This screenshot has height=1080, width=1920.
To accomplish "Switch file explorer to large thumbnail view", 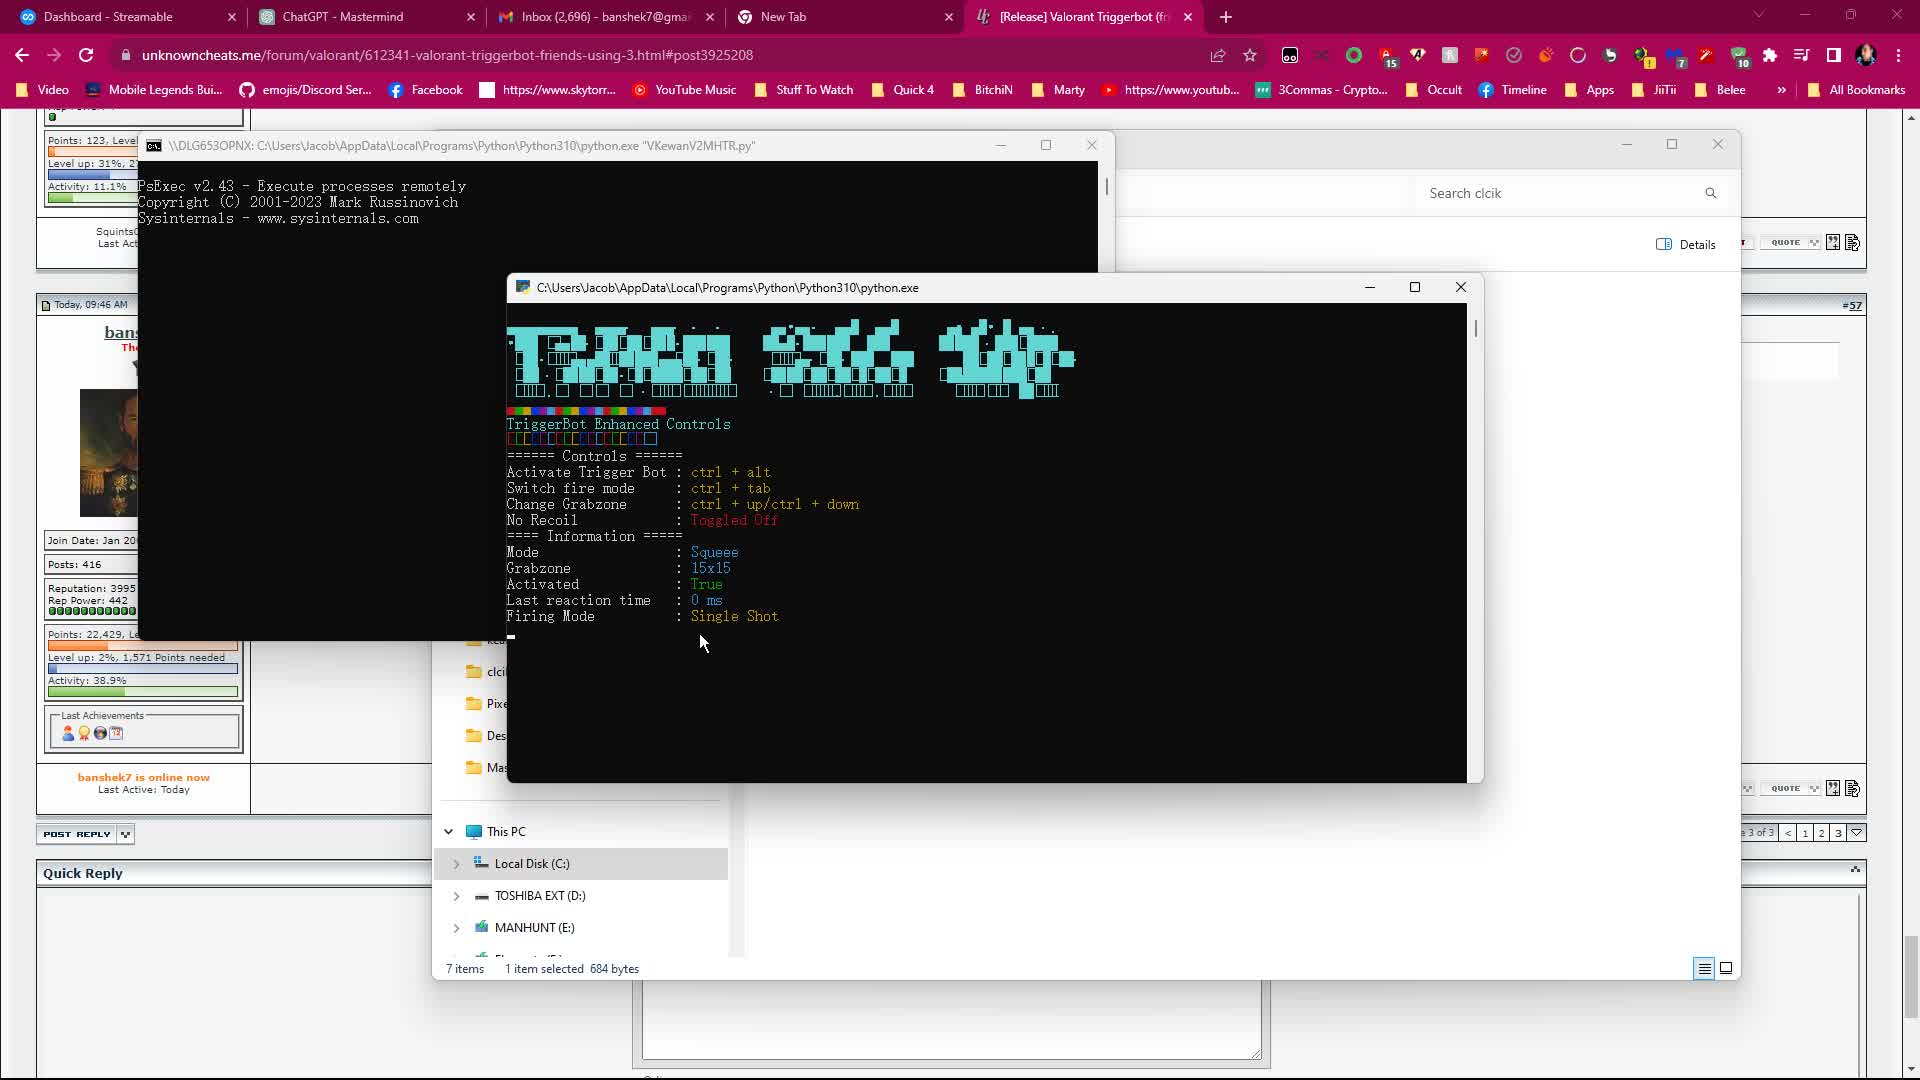I will point(1726,968).
